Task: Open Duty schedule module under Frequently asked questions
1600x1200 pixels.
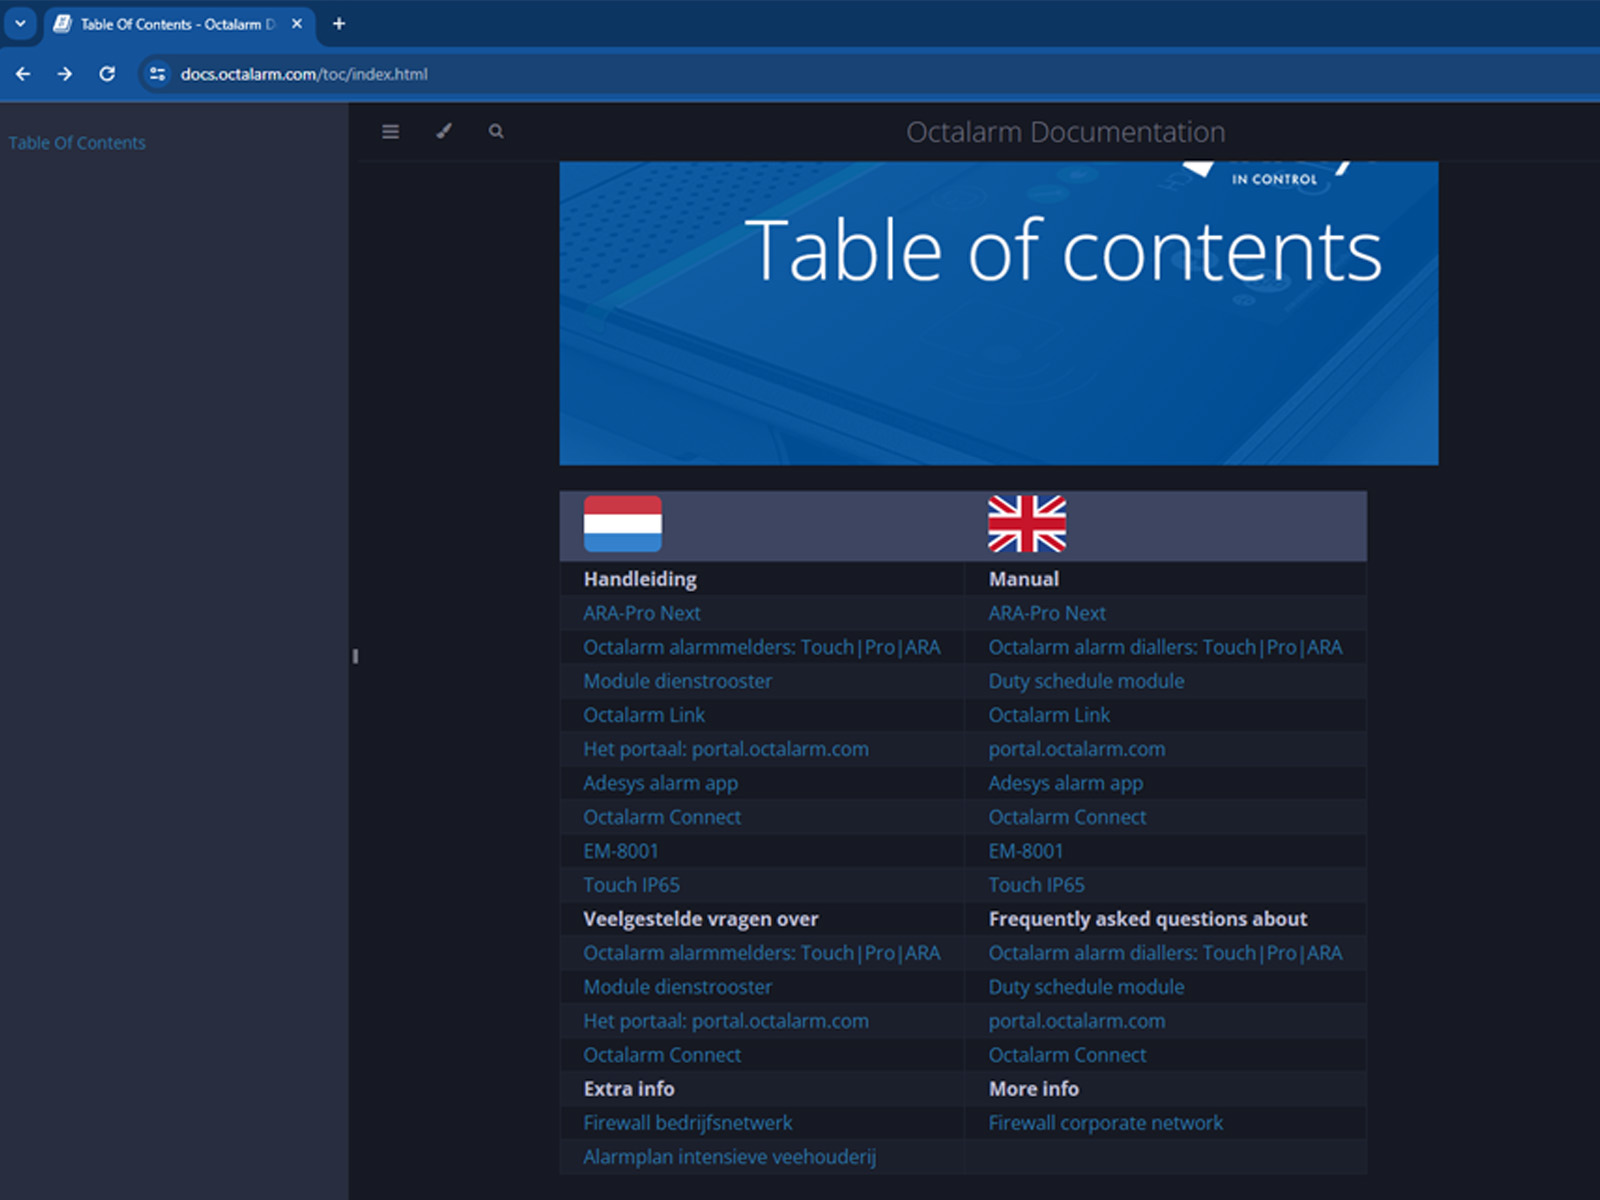Action: point(1086,987)
